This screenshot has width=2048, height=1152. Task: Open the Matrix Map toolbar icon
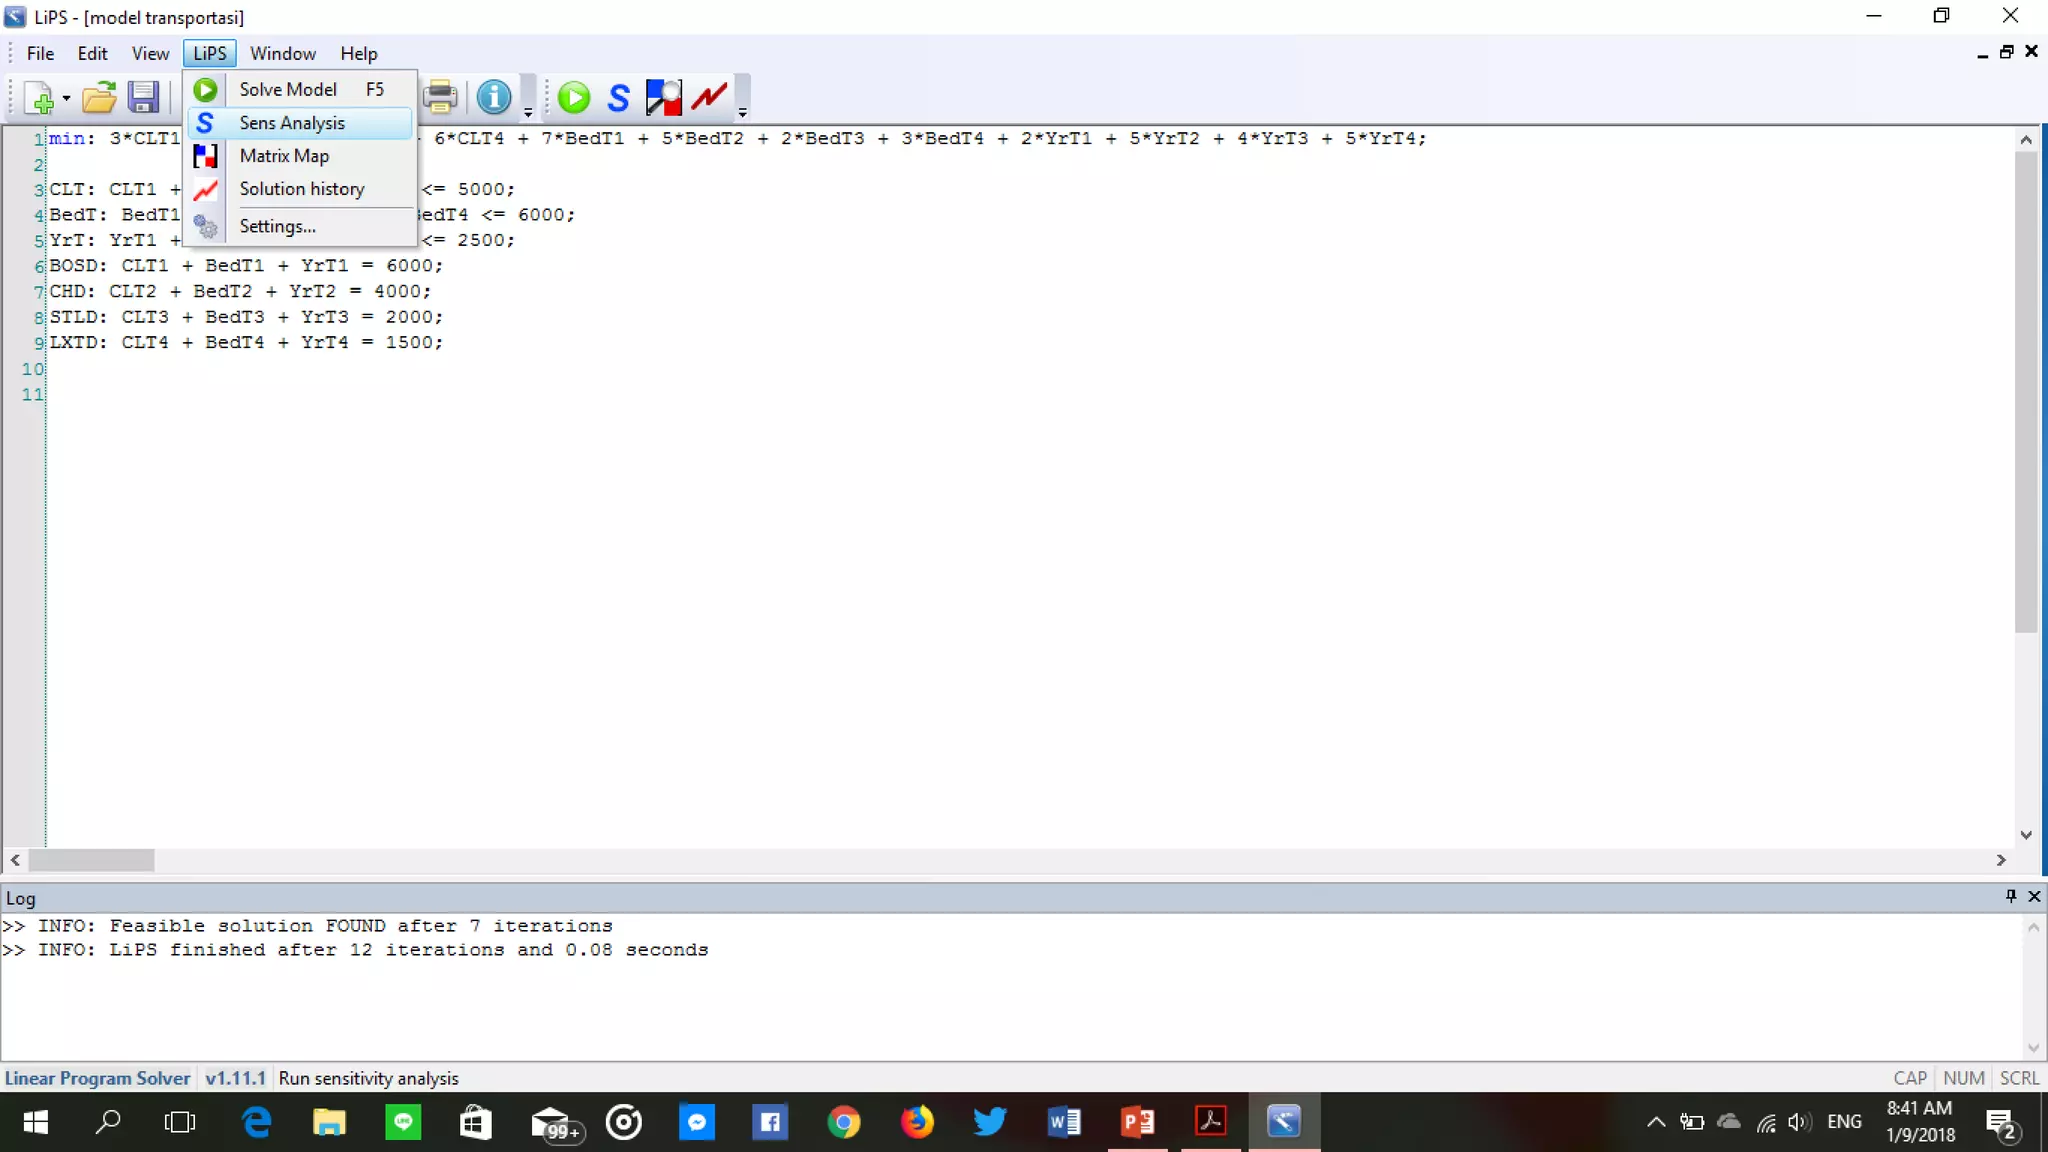coord(663,97)
